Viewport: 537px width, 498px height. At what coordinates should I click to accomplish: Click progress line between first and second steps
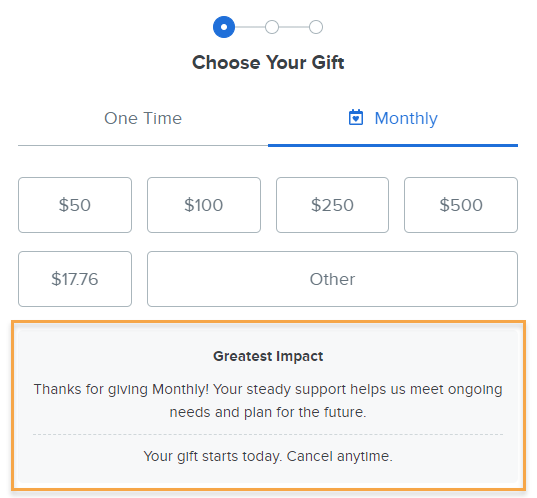click(x=250, y=27)
